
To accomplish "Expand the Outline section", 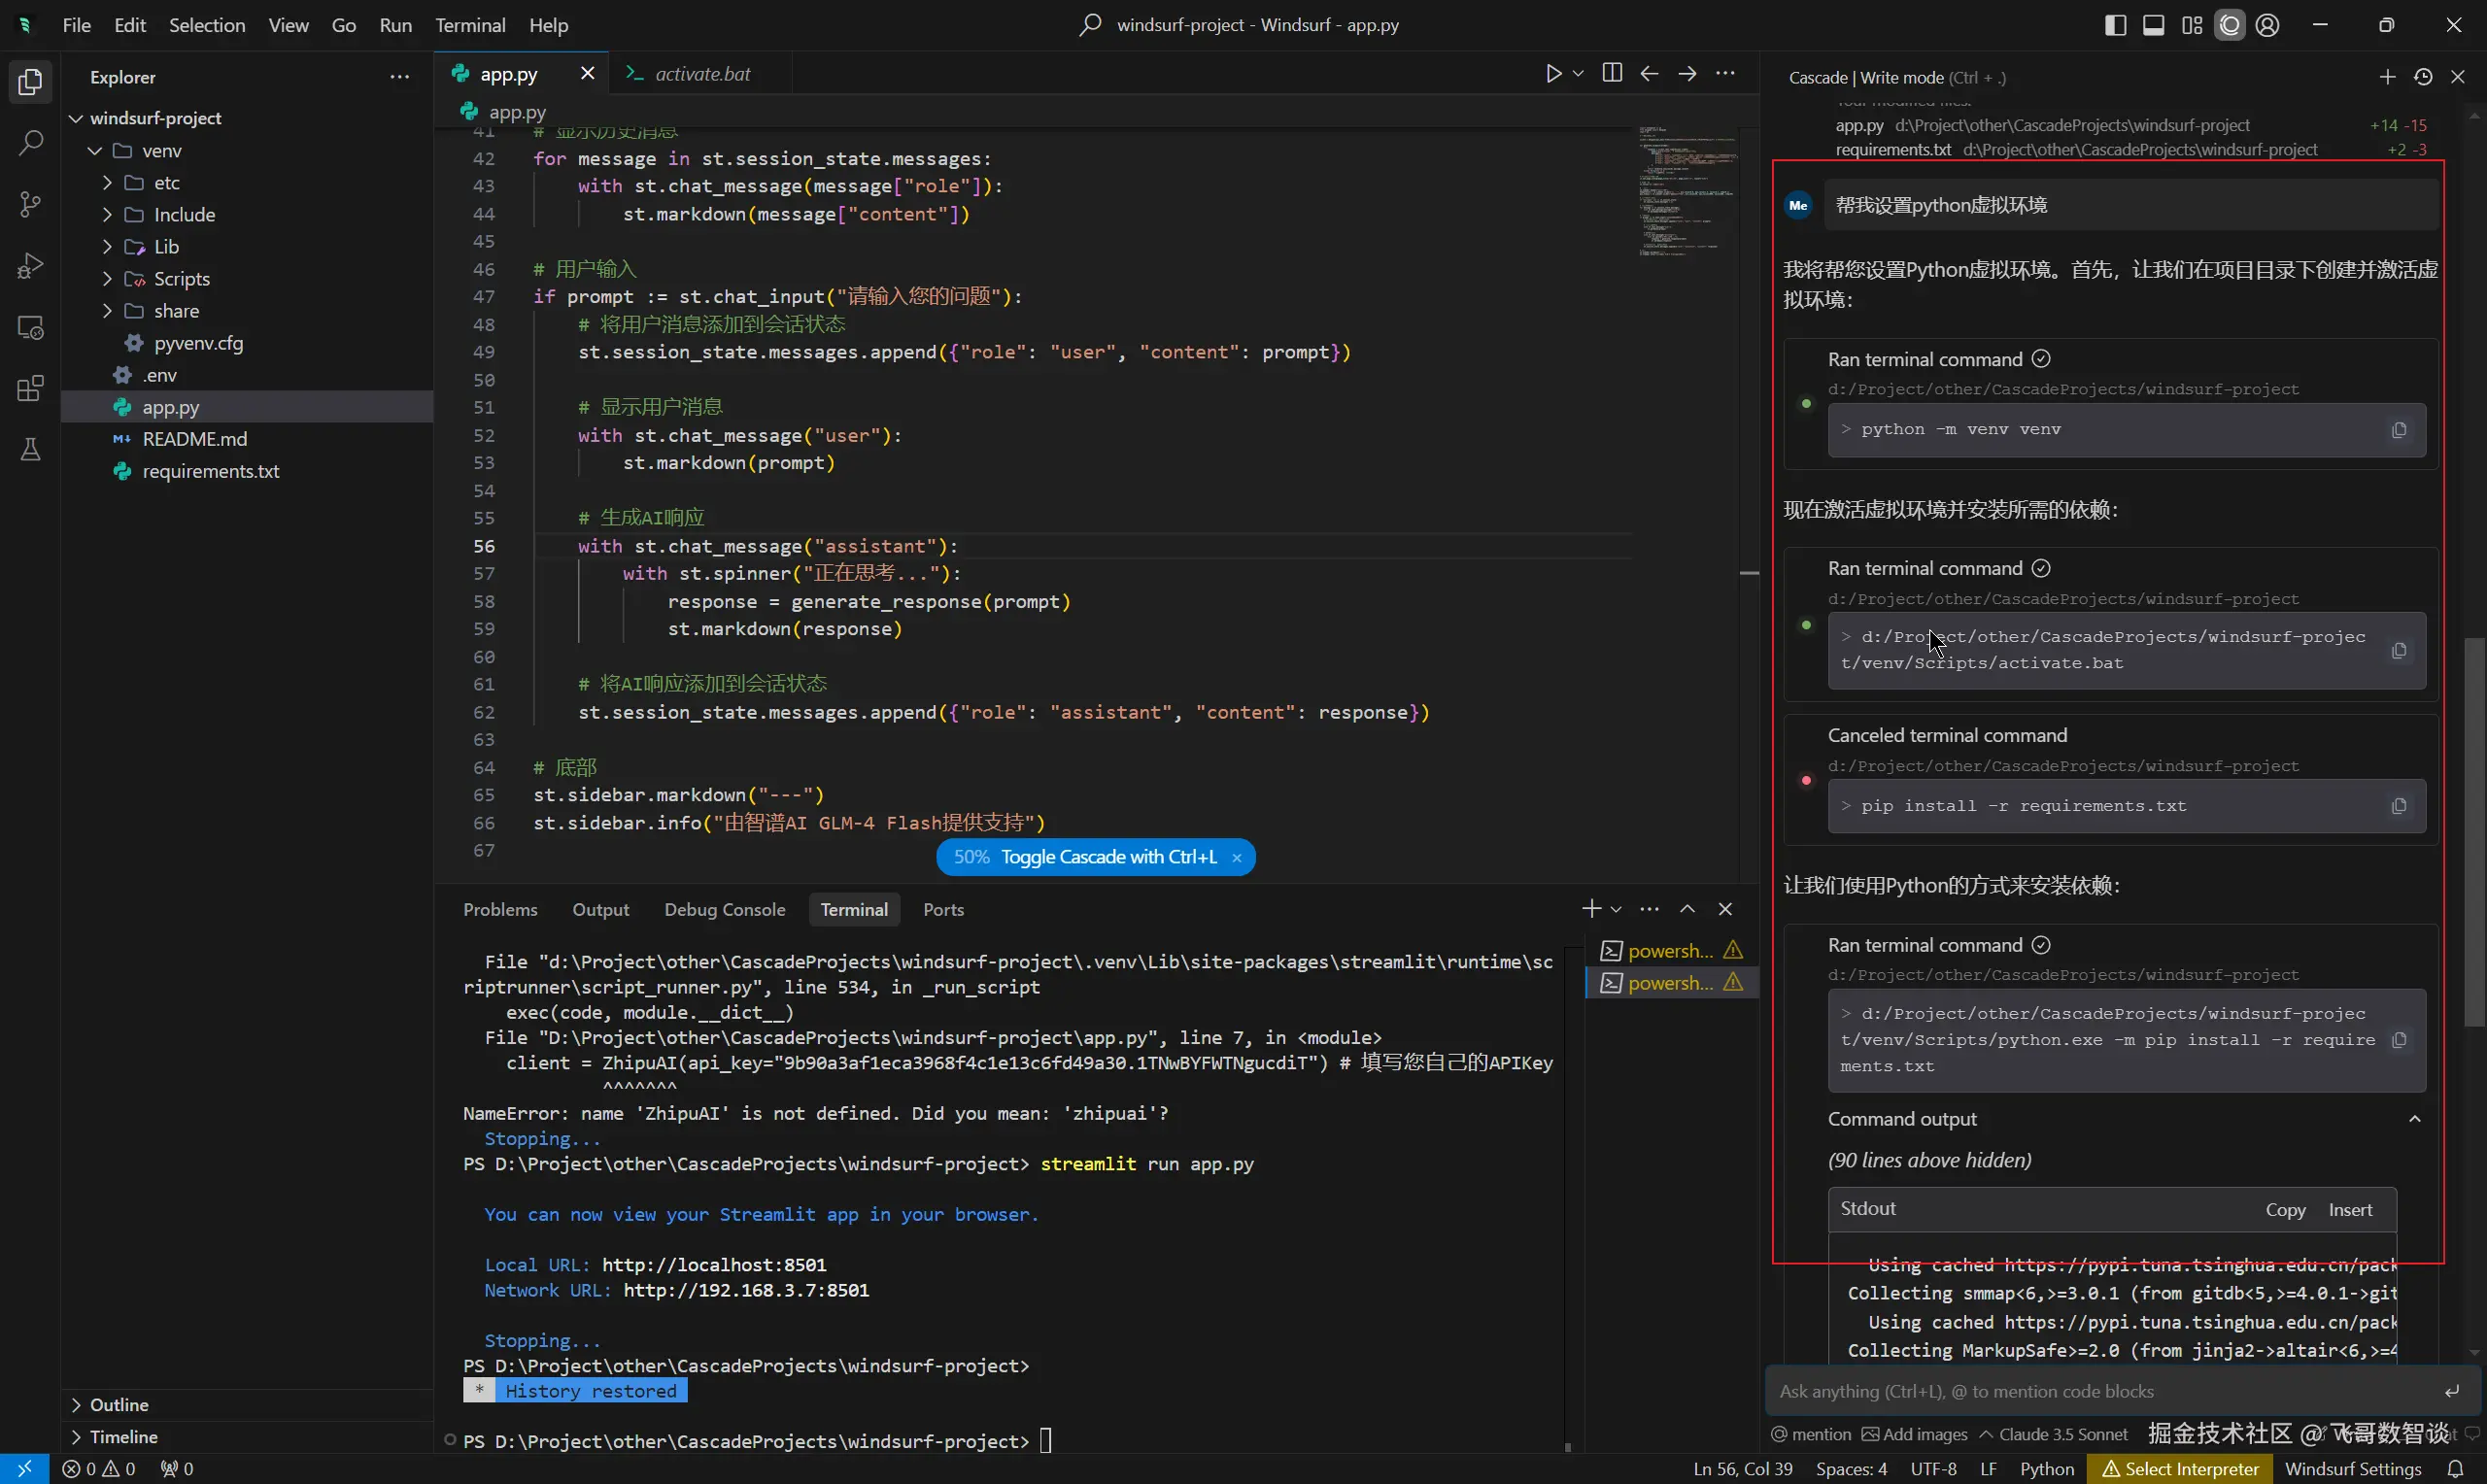I will (118, 1404).
